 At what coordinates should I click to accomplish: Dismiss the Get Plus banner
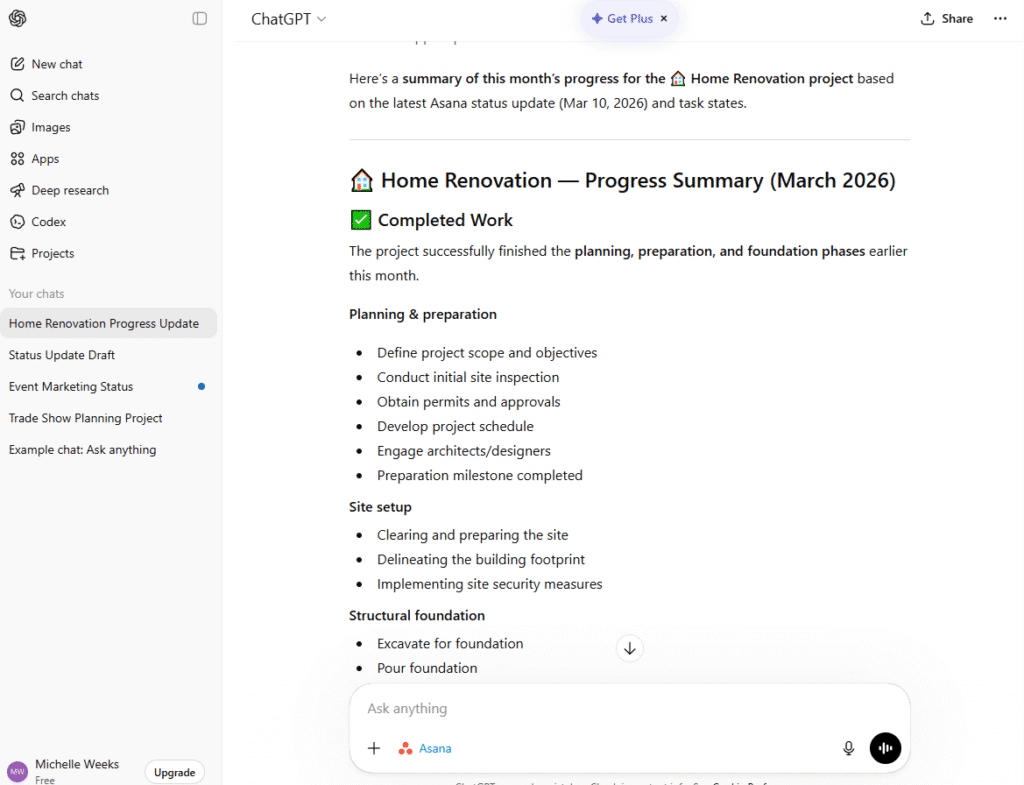(x=664, y=19)
